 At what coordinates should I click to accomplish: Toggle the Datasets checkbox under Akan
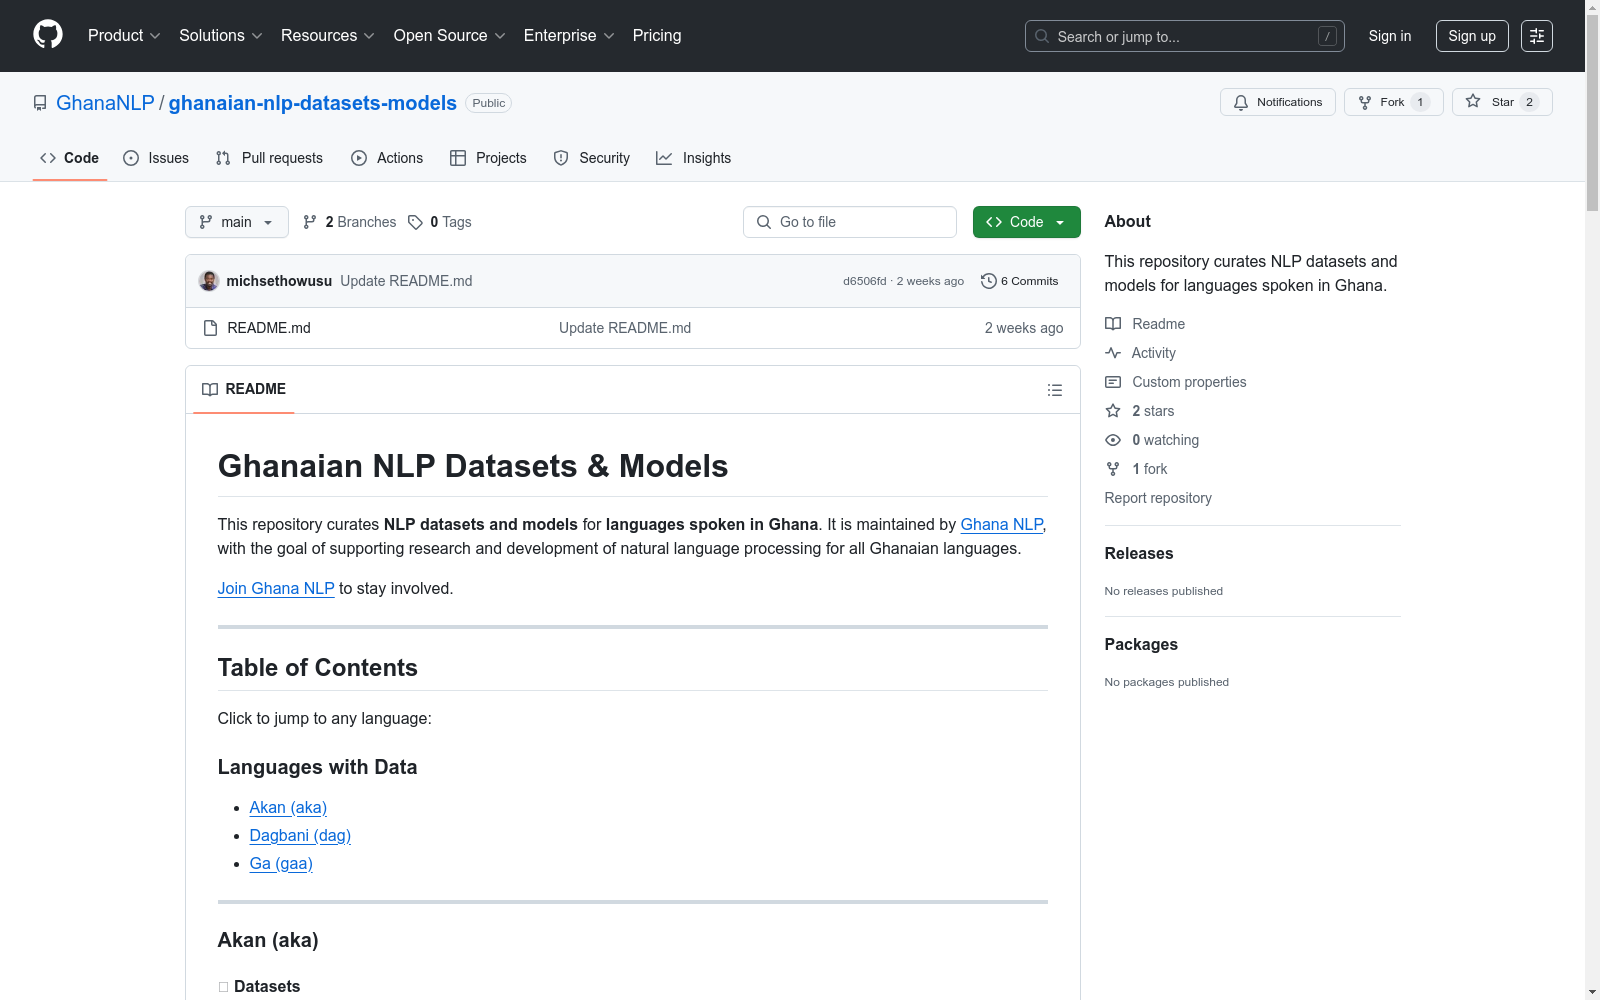point(223,987)
